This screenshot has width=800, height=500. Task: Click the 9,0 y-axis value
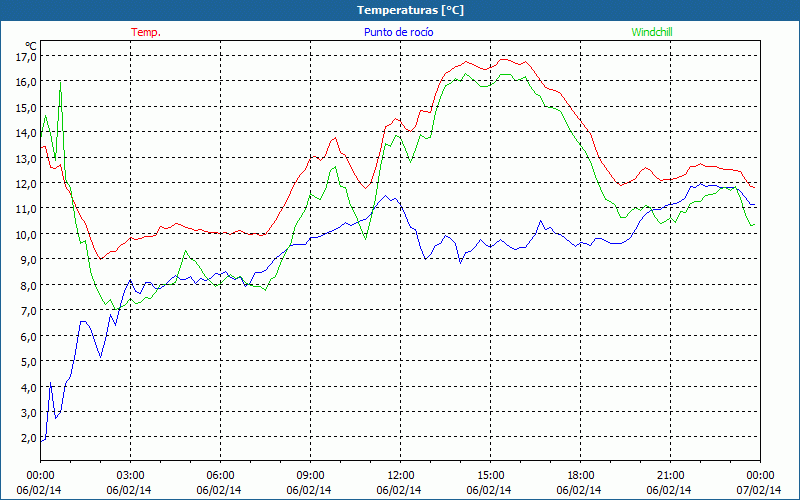[x=28, y=260]
